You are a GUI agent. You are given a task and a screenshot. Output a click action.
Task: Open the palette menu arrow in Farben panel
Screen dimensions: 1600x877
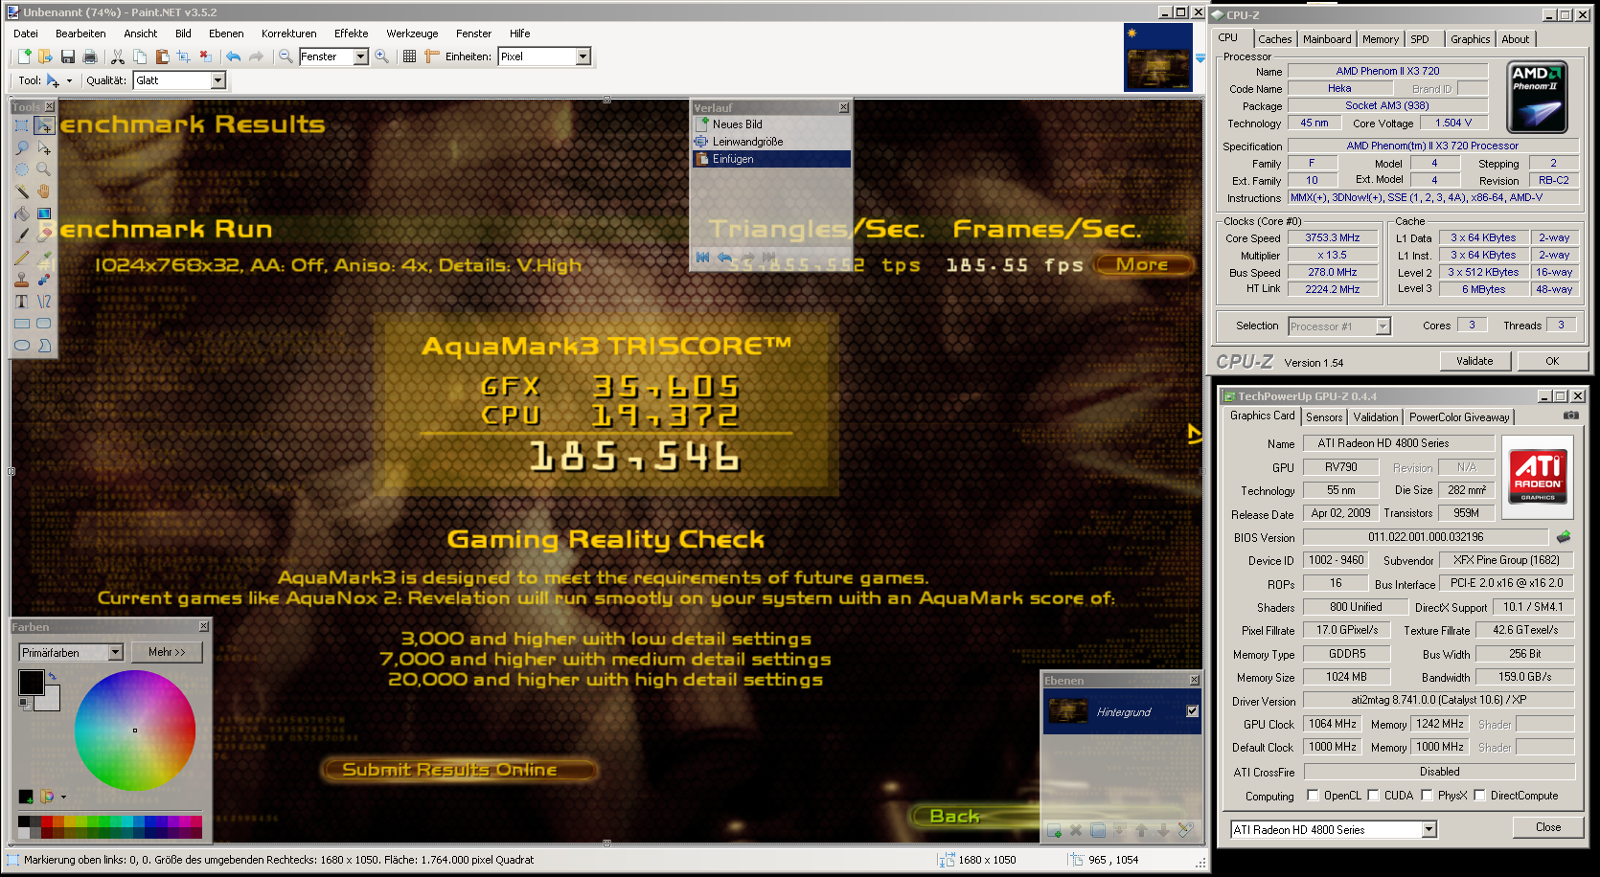click(x=63, y=797)
